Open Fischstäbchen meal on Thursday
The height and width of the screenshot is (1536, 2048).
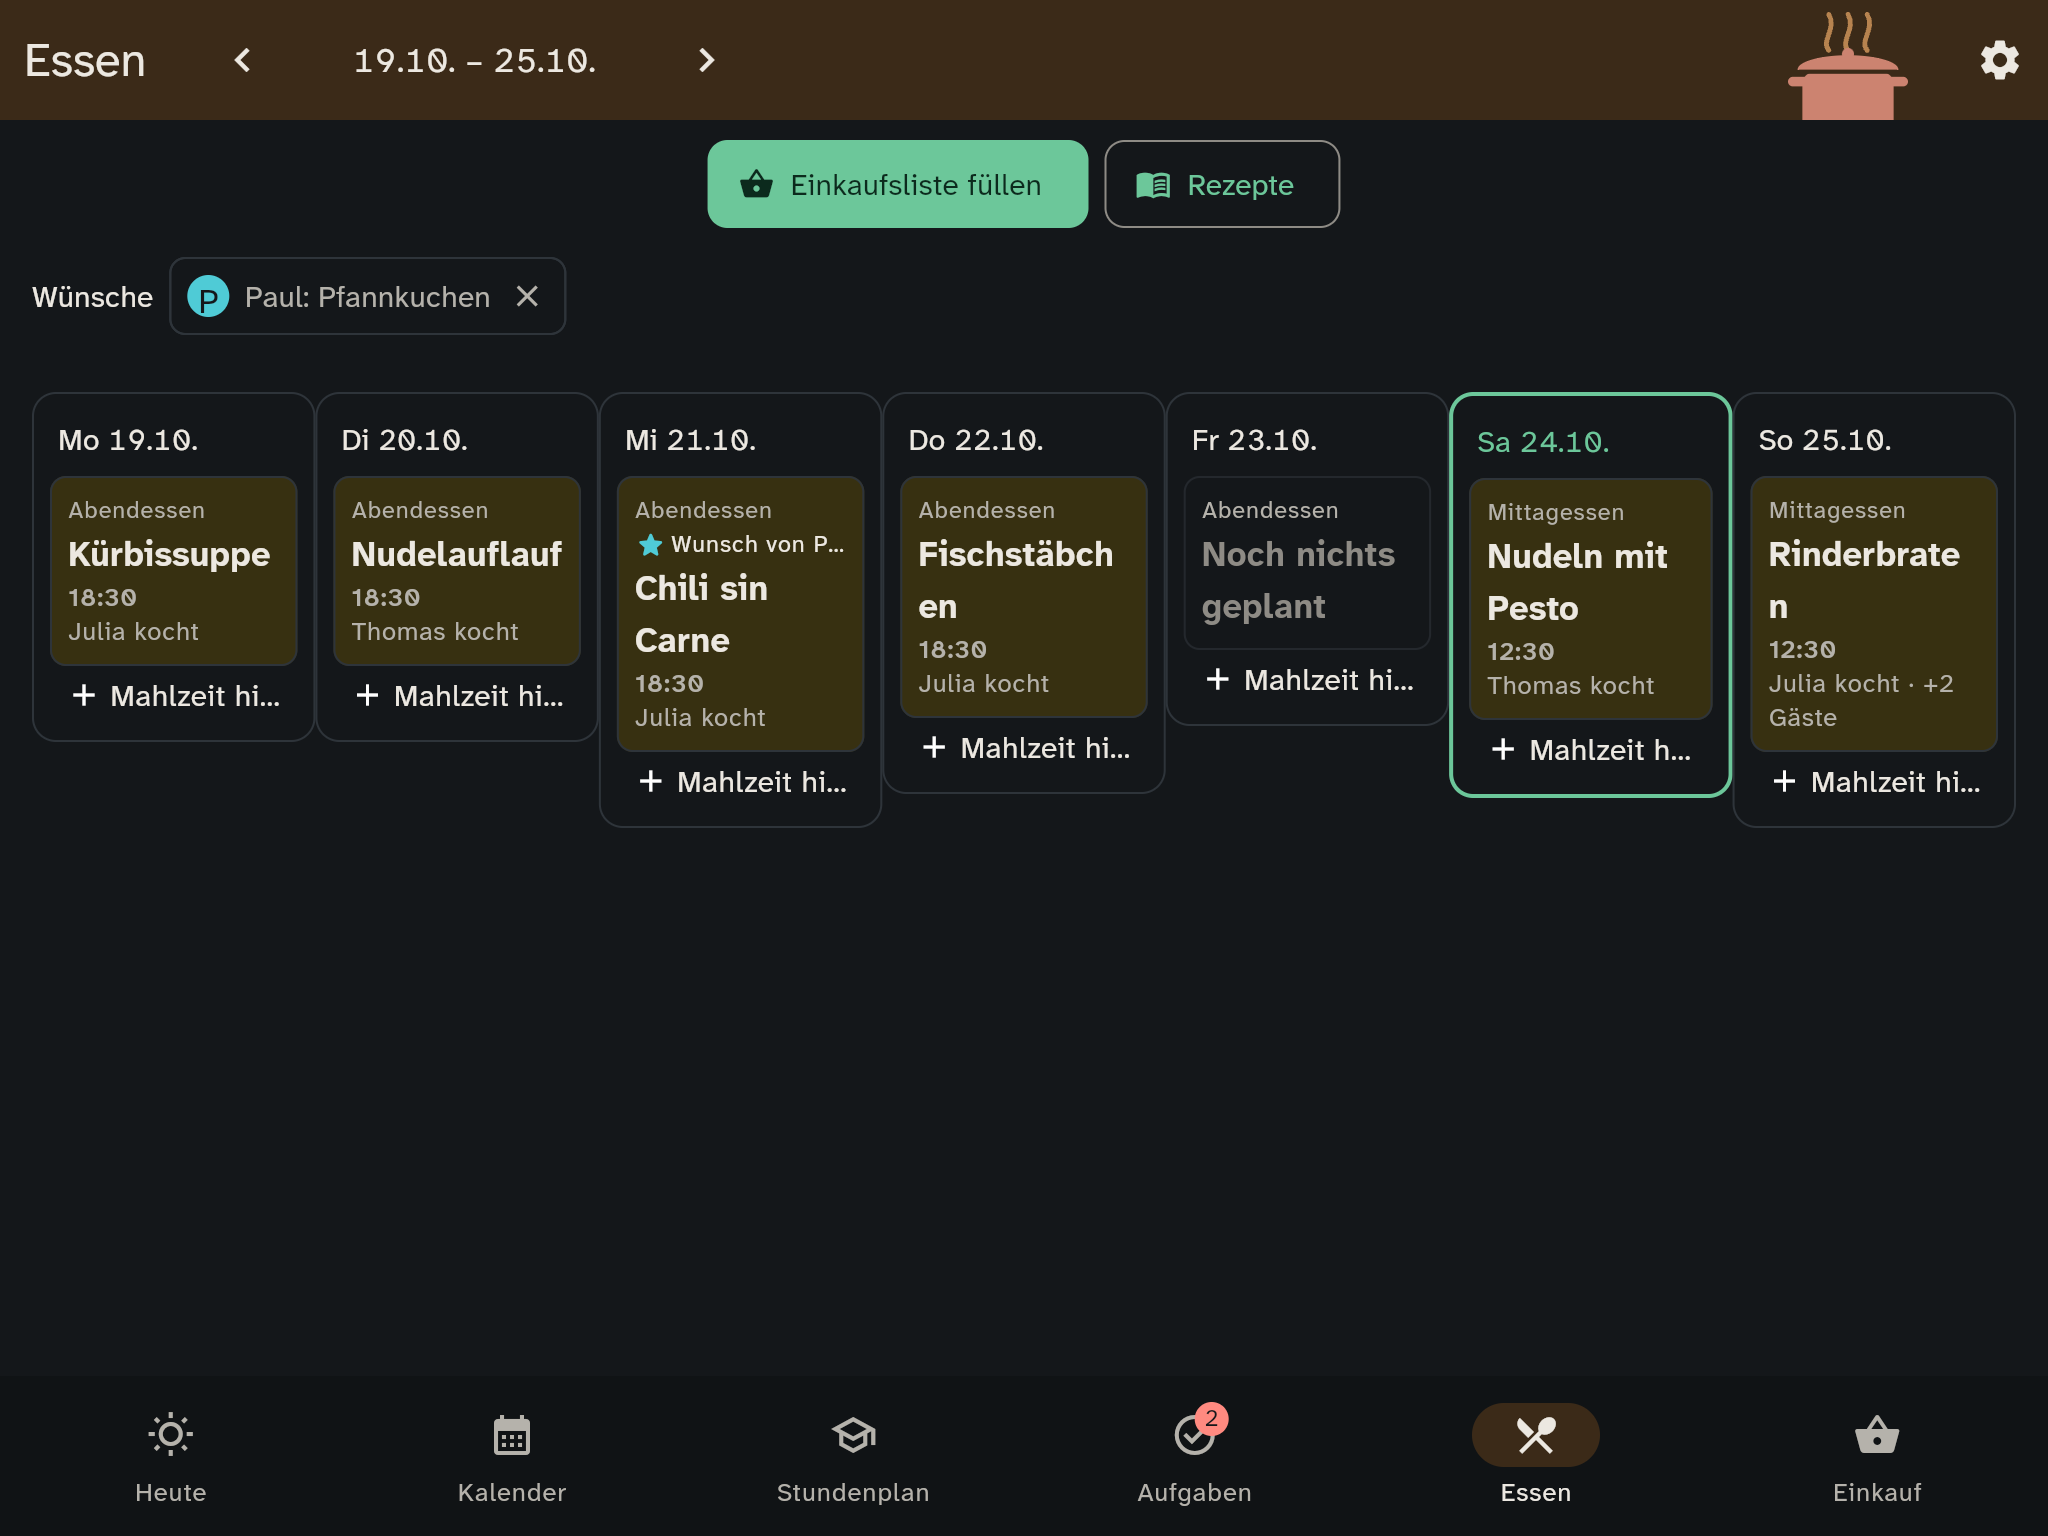tap(1023, 596)
